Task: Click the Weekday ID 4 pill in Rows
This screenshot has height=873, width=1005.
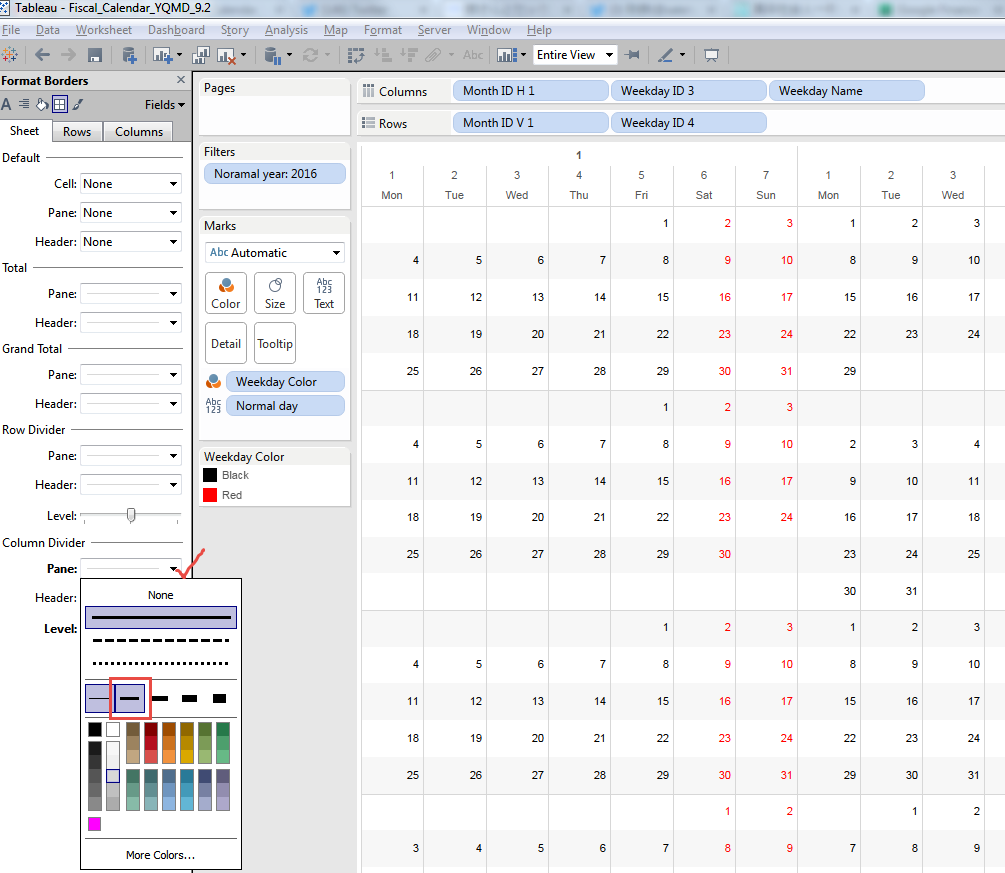Action: [688, 123]
